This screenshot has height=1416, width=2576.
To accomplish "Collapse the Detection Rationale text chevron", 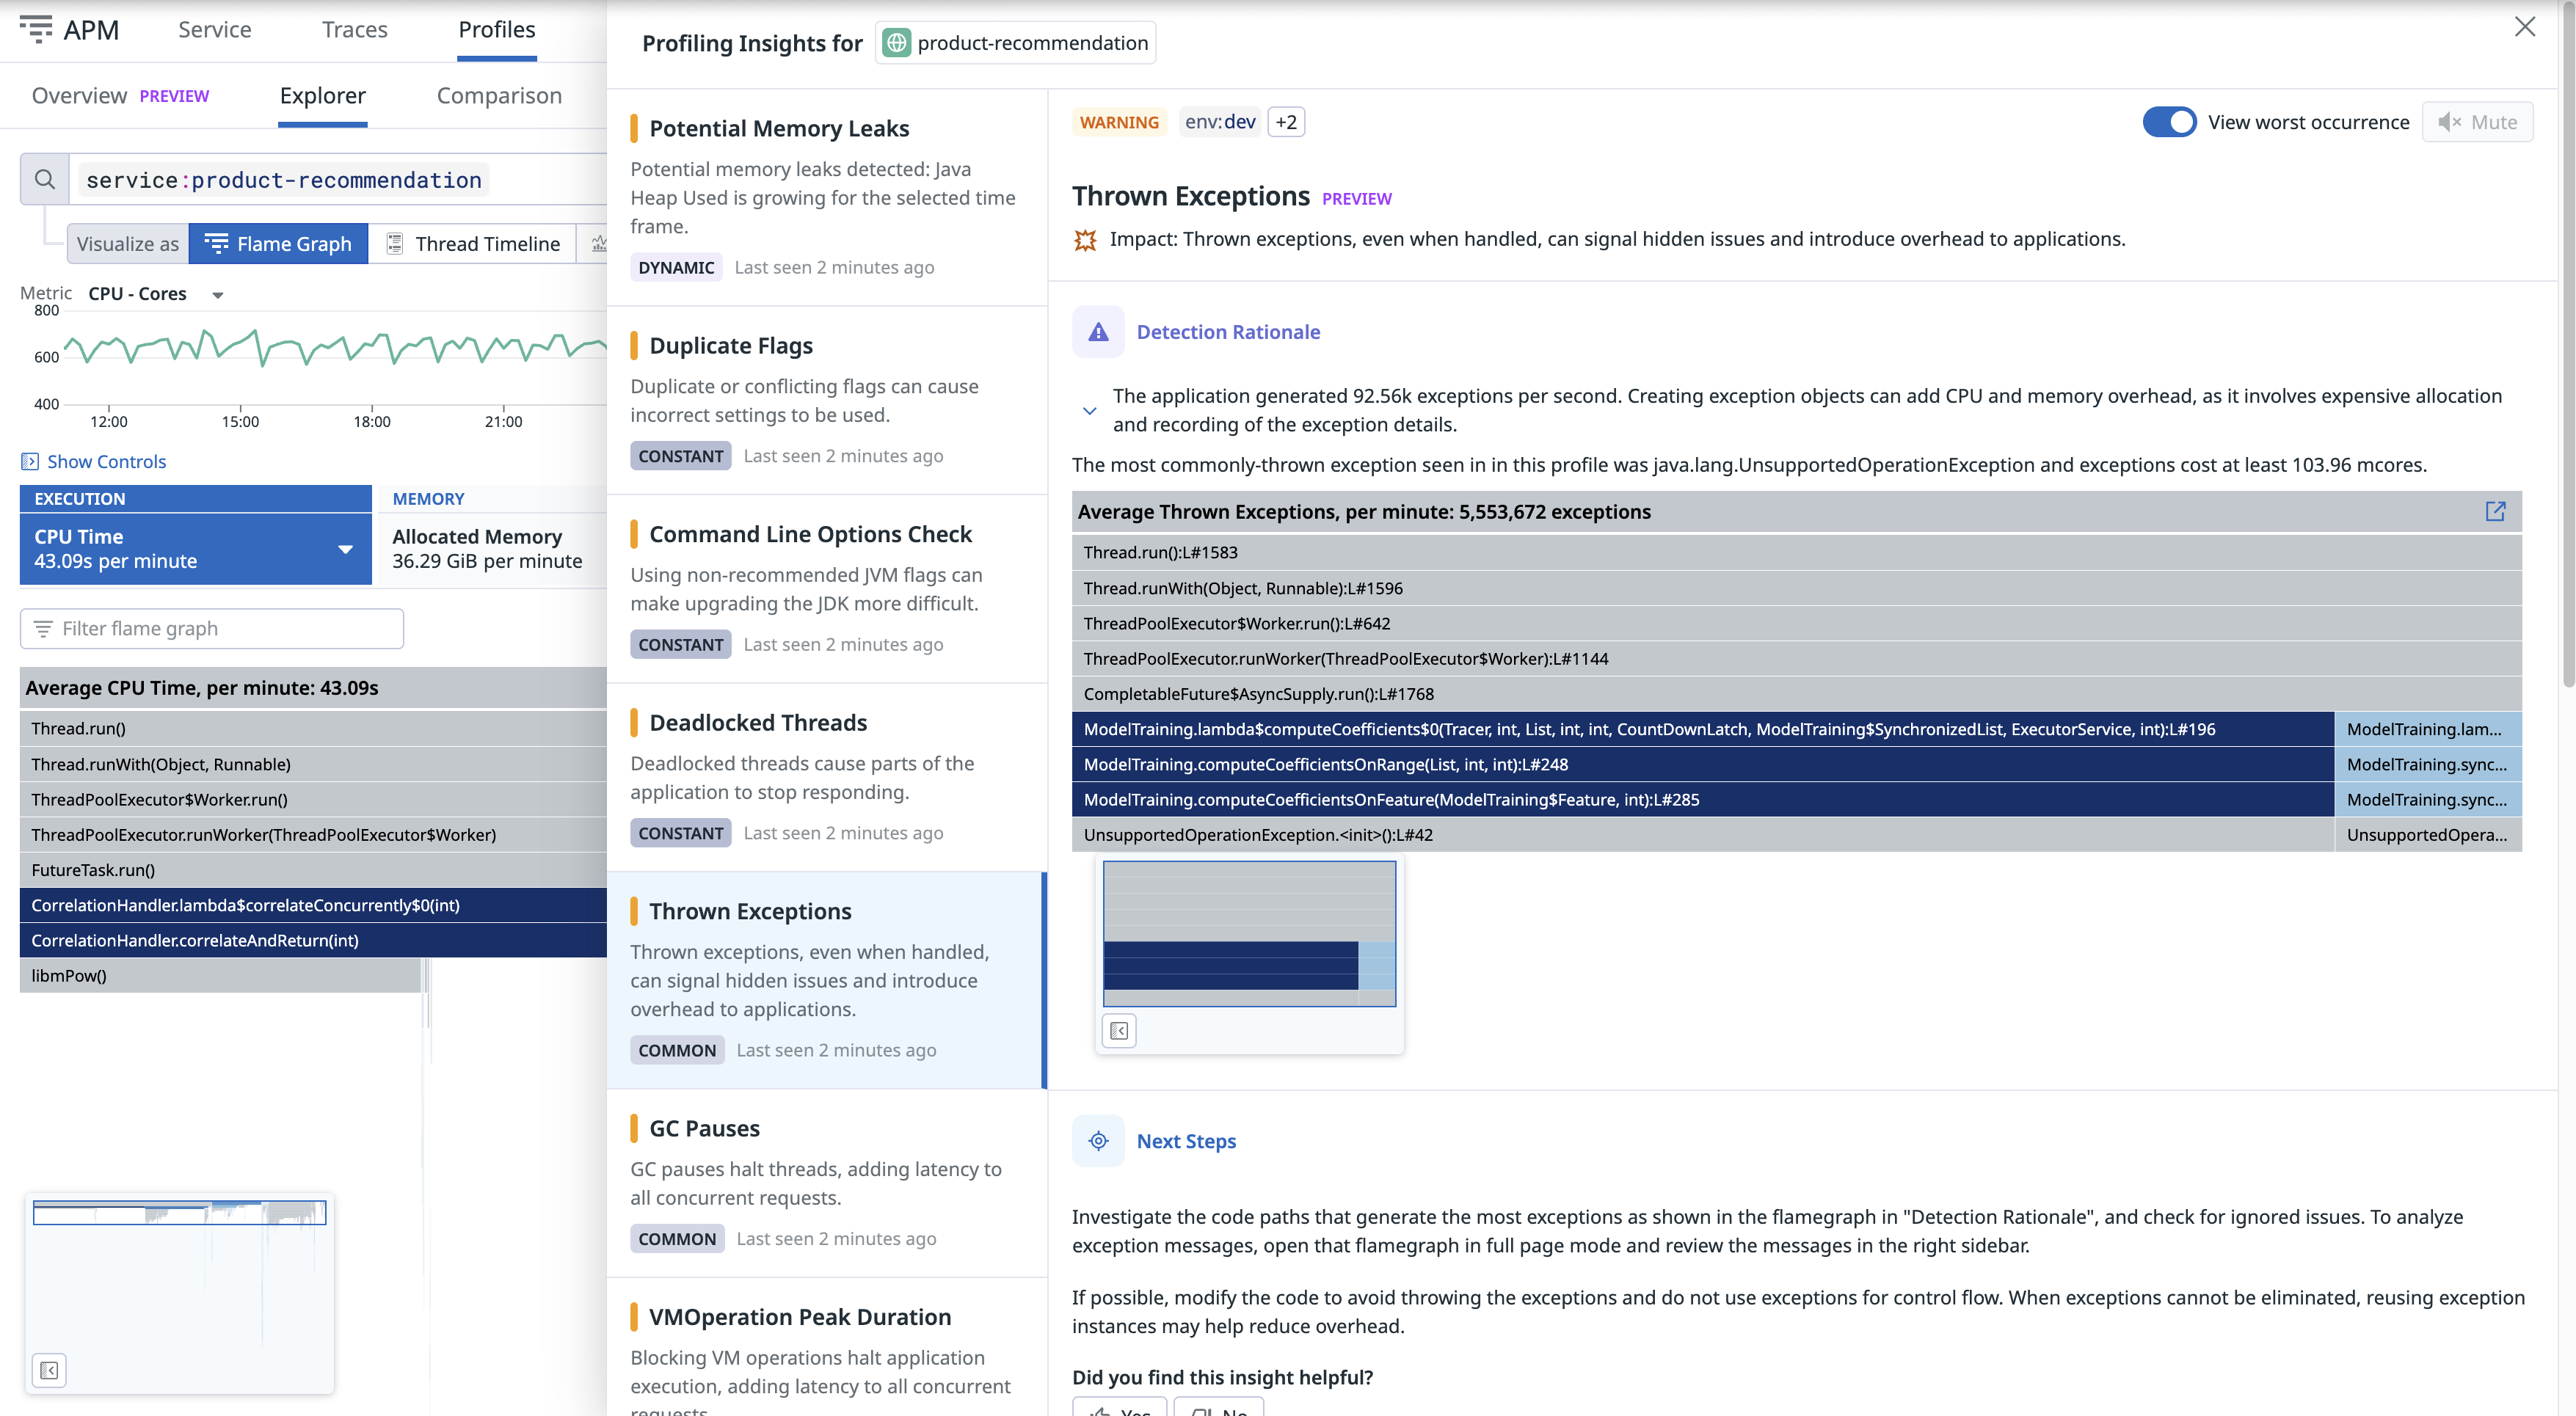I will 1089,410.
